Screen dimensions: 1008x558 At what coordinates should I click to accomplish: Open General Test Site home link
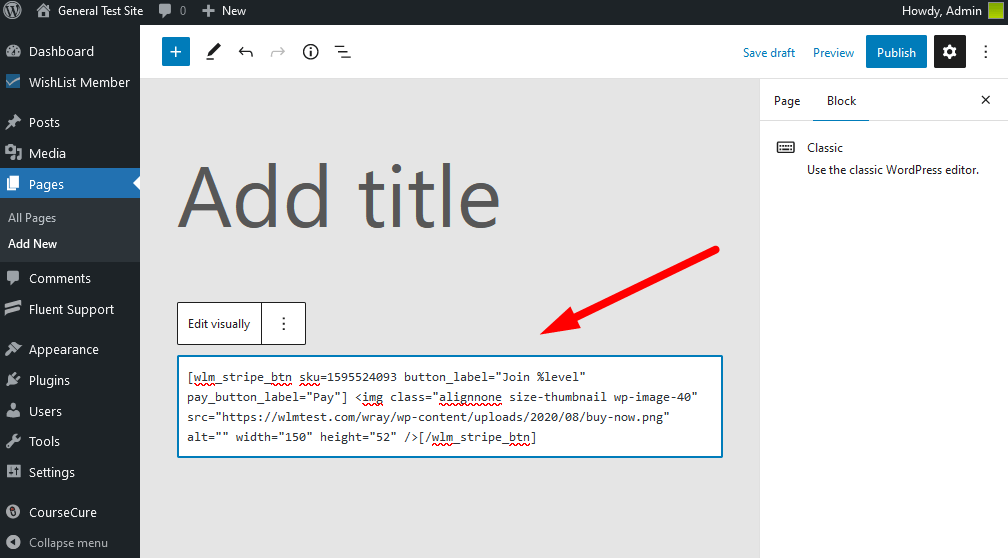point(89,10)
